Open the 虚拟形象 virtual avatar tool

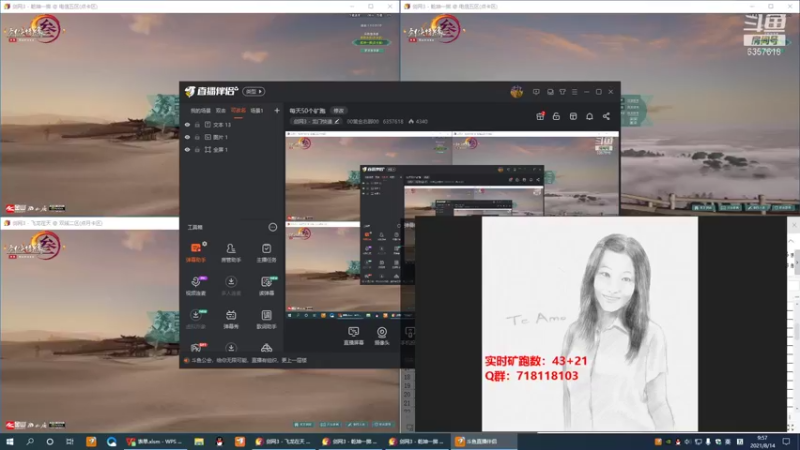tap(196, 319)
